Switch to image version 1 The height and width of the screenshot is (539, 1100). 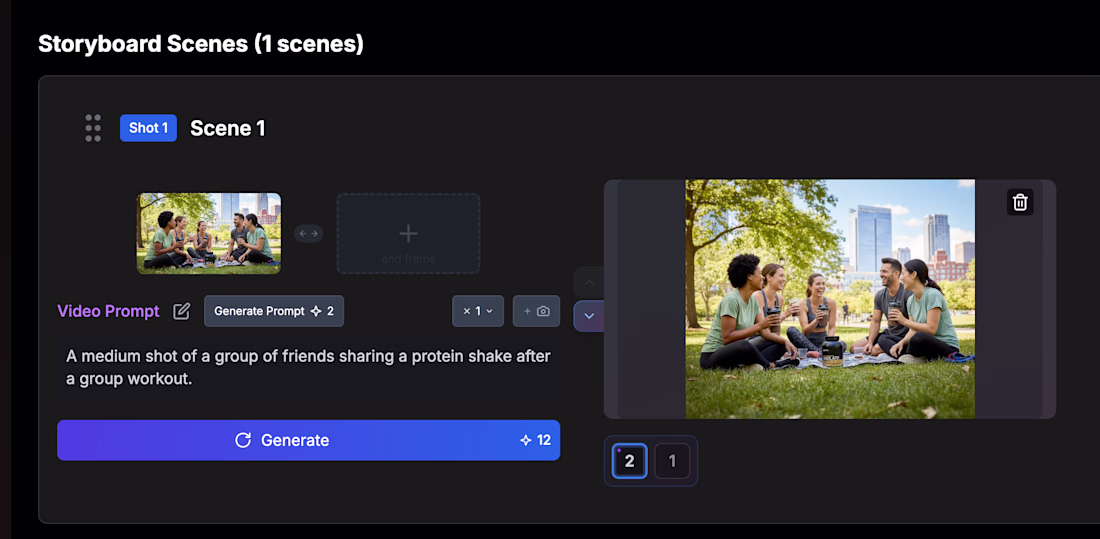pyautogui.click(x=672, y=461)
